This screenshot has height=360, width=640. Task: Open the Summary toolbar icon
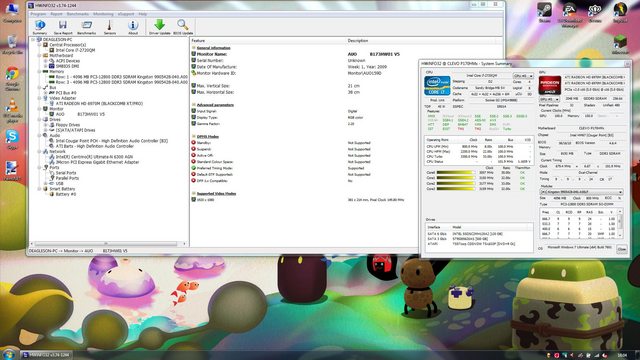click(x=40, y=25)
